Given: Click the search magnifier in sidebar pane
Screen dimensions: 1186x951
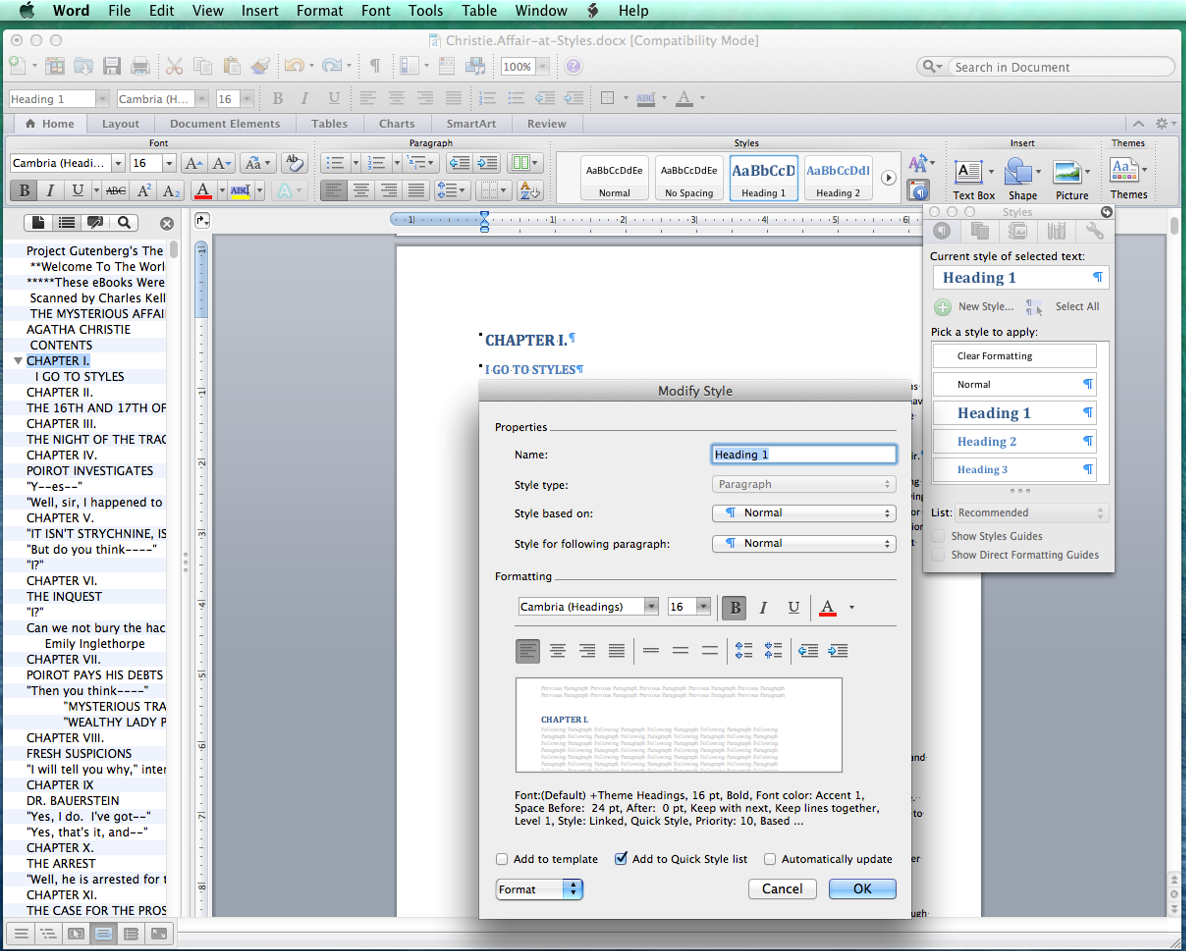Looking at the screenshot, I should coord(124,223).
